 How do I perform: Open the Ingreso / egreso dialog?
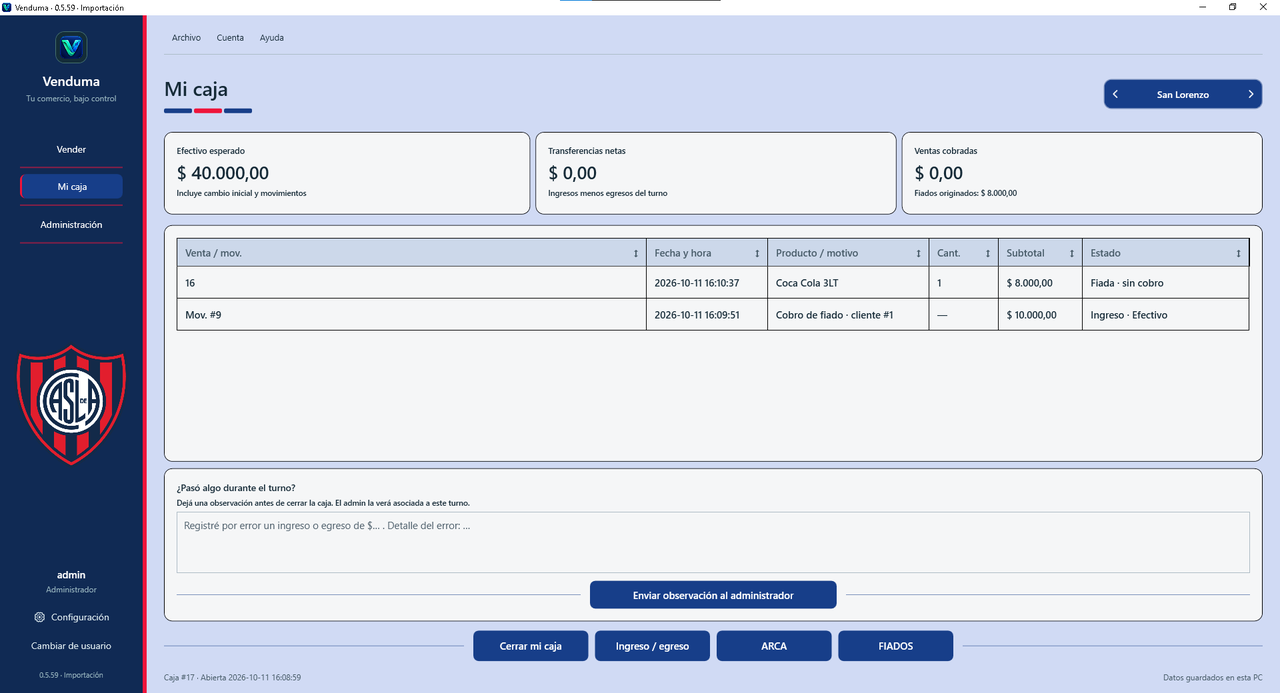pyautogui.click(x=652, y=646)
